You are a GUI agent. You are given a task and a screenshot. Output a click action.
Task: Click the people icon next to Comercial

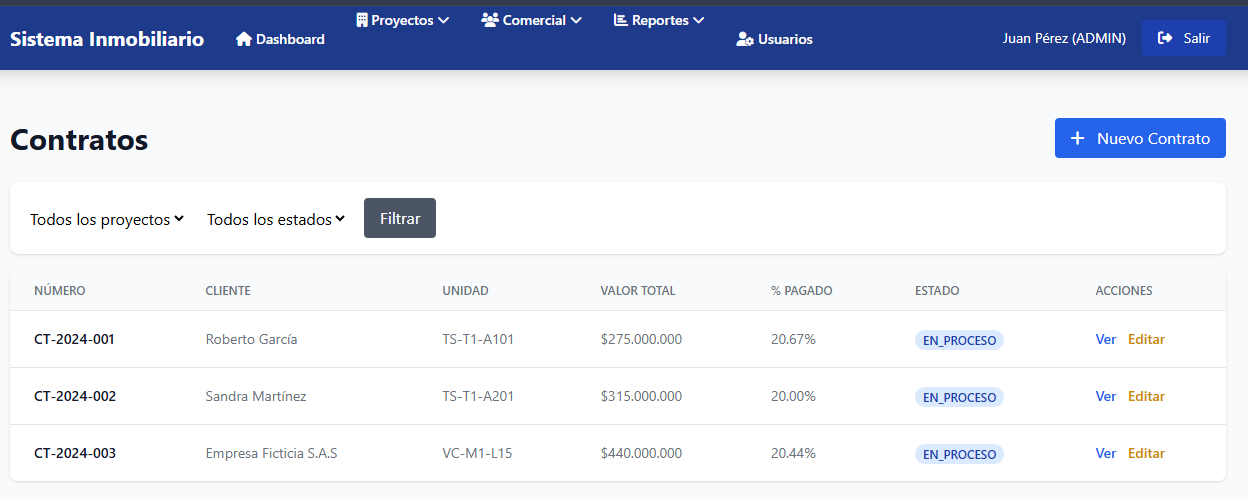(490, 19)
